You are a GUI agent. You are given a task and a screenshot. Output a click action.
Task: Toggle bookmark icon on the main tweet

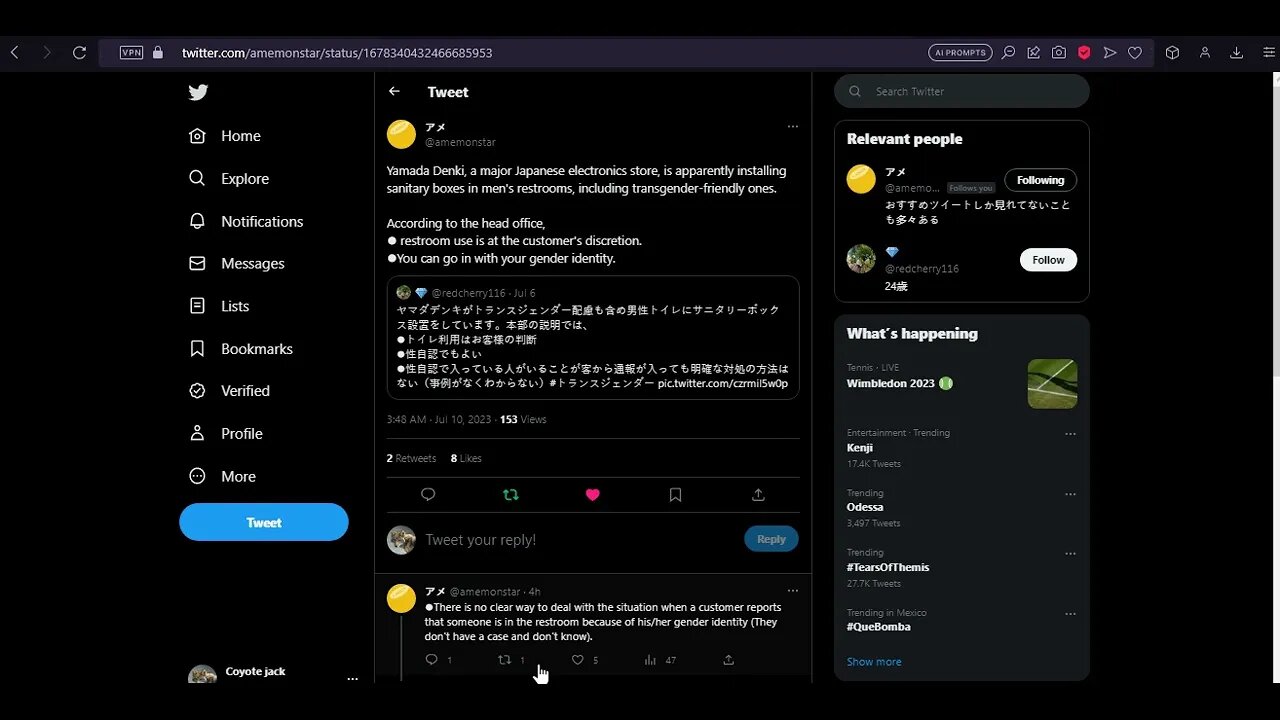coord(675,495)
